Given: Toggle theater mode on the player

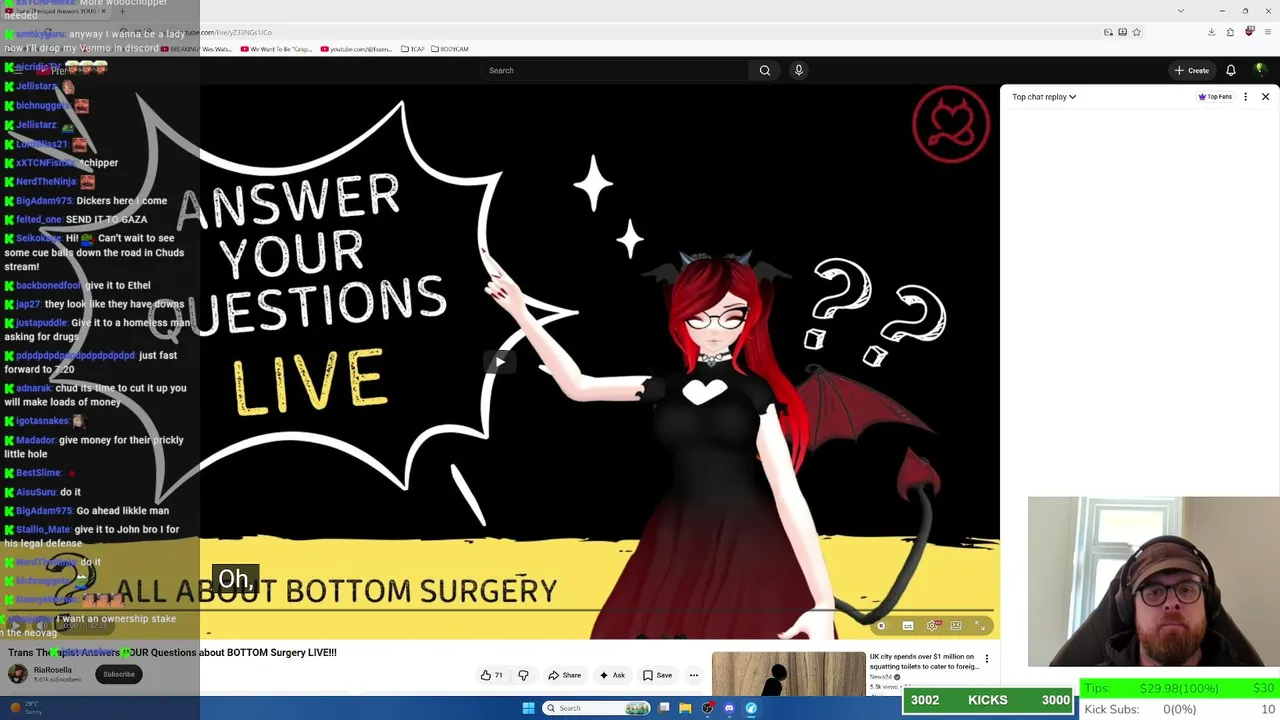Looking at the screenshot, I should tap(956, 626).
